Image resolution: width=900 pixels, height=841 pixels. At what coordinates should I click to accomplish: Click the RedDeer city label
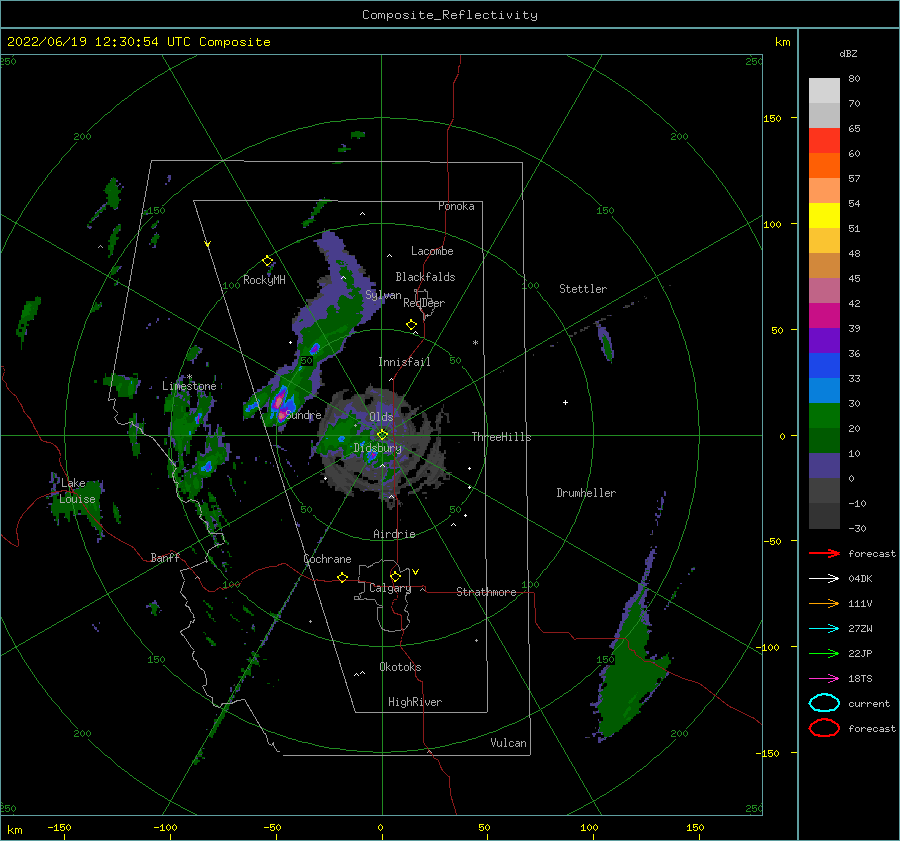click(x=424, y=303)
